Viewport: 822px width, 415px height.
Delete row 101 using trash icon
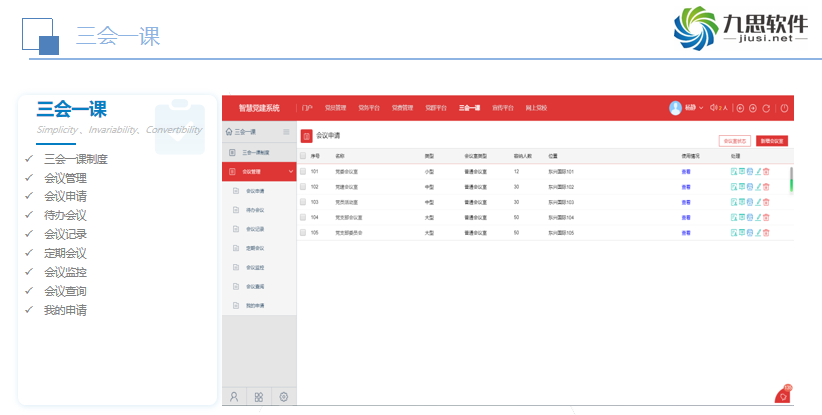pos(767,172)
